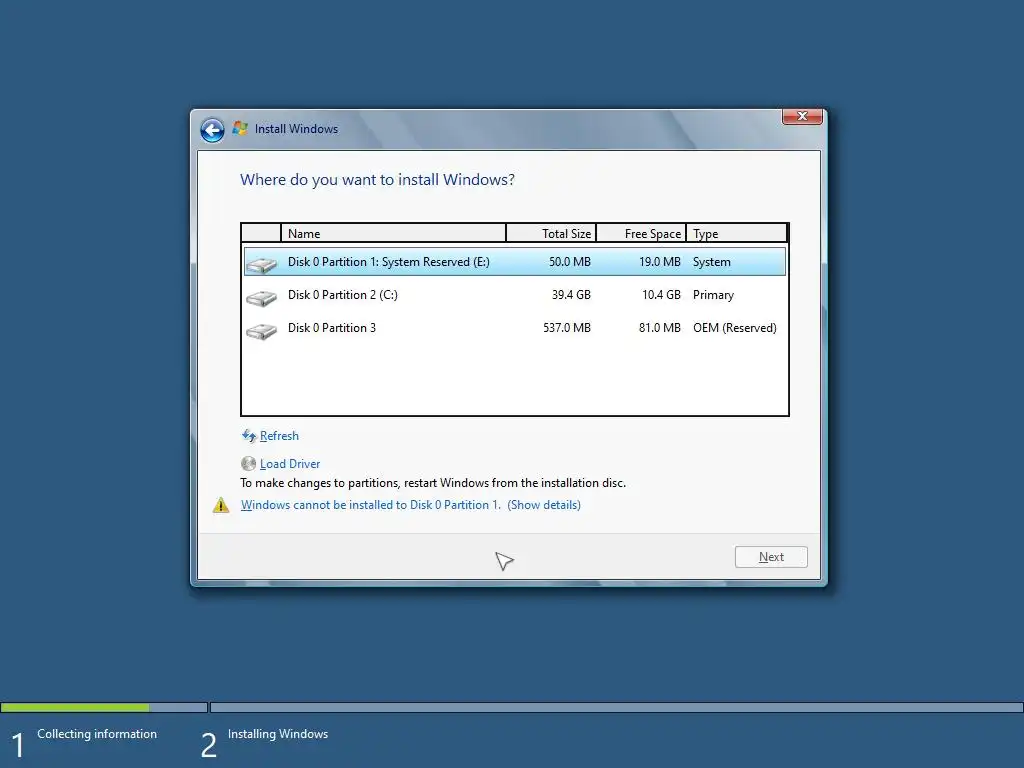Viewport: 1024px width, 768px height.
Task: Sort by the Type column header
Action: tap(737, 233)
